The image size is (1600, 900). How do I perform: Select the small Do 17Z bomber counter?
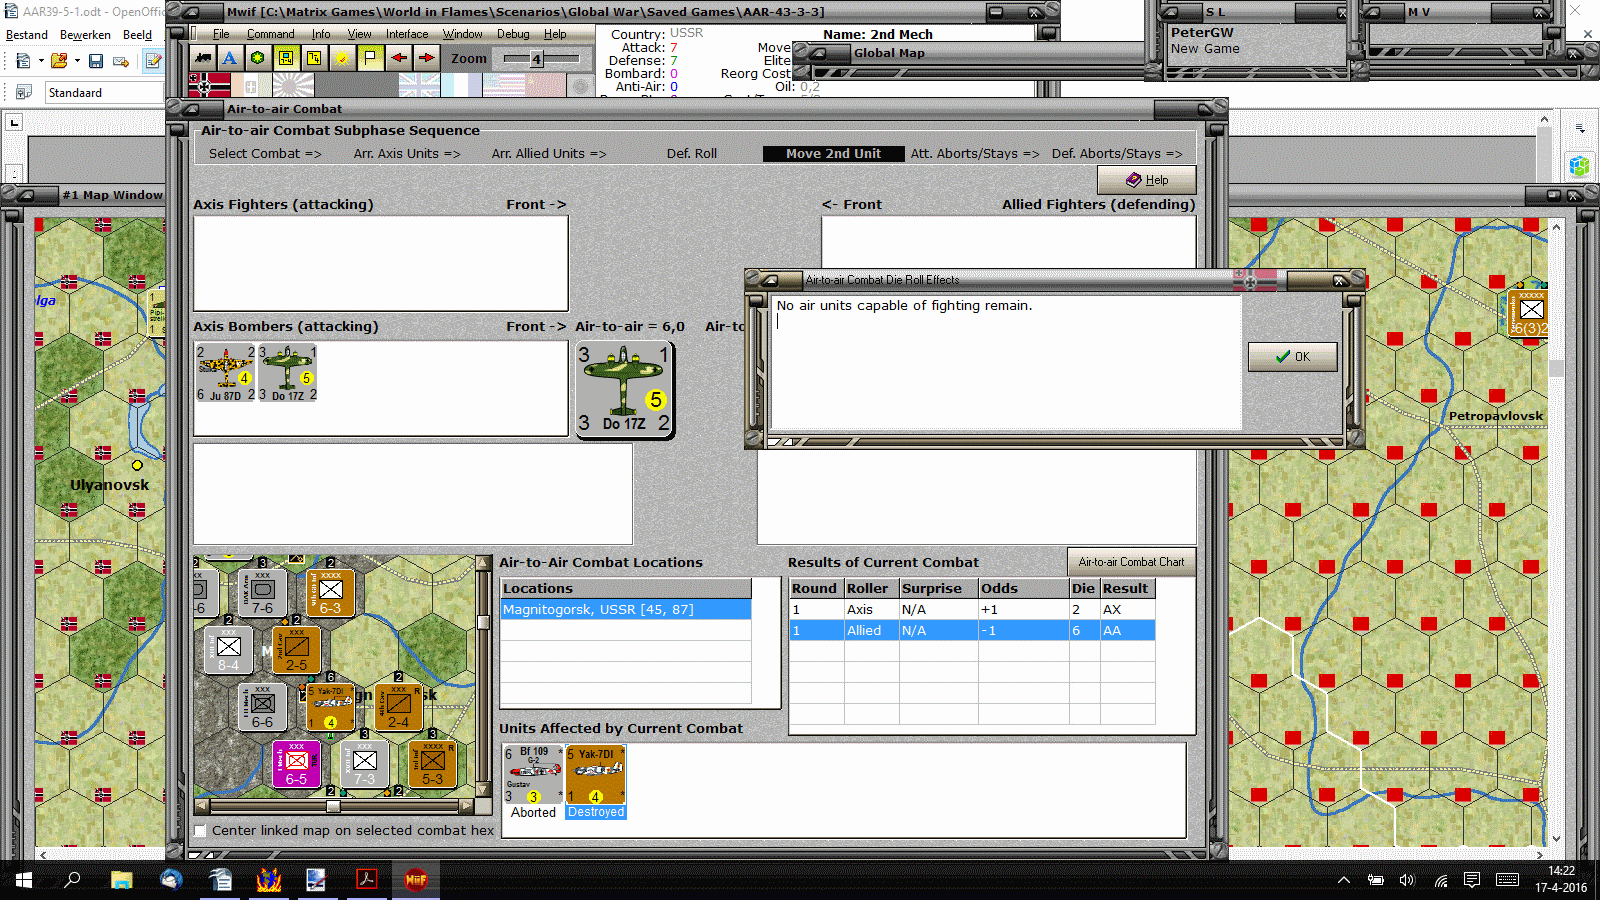288,373
